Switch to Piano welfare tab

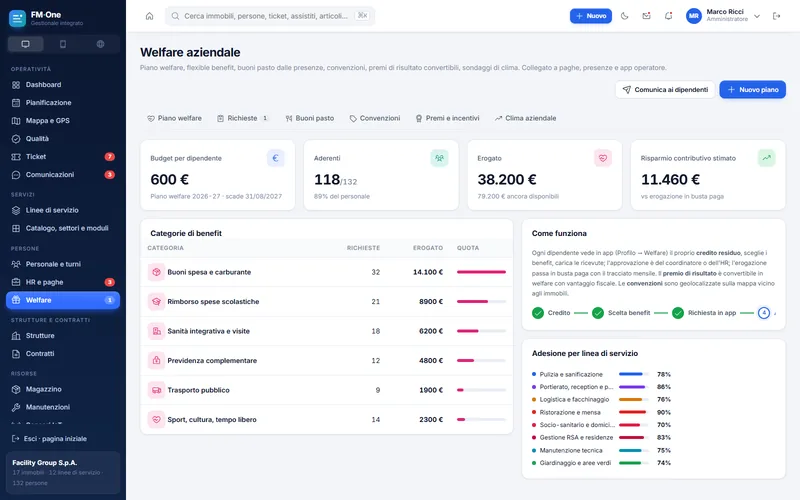pos(174,118)
